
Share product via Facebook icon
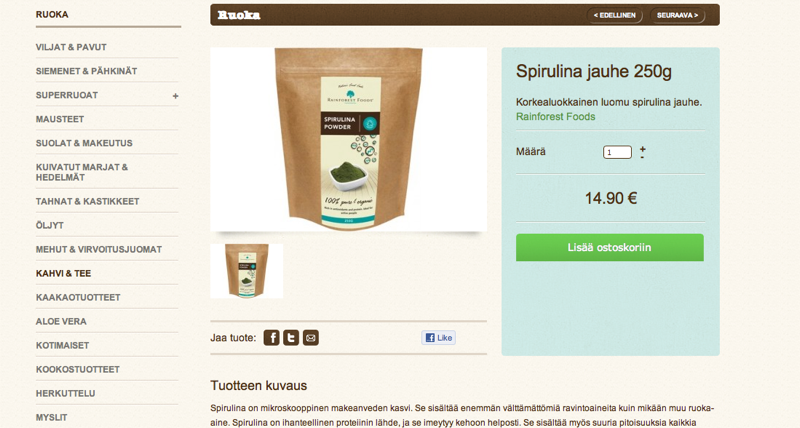(271, 338)
